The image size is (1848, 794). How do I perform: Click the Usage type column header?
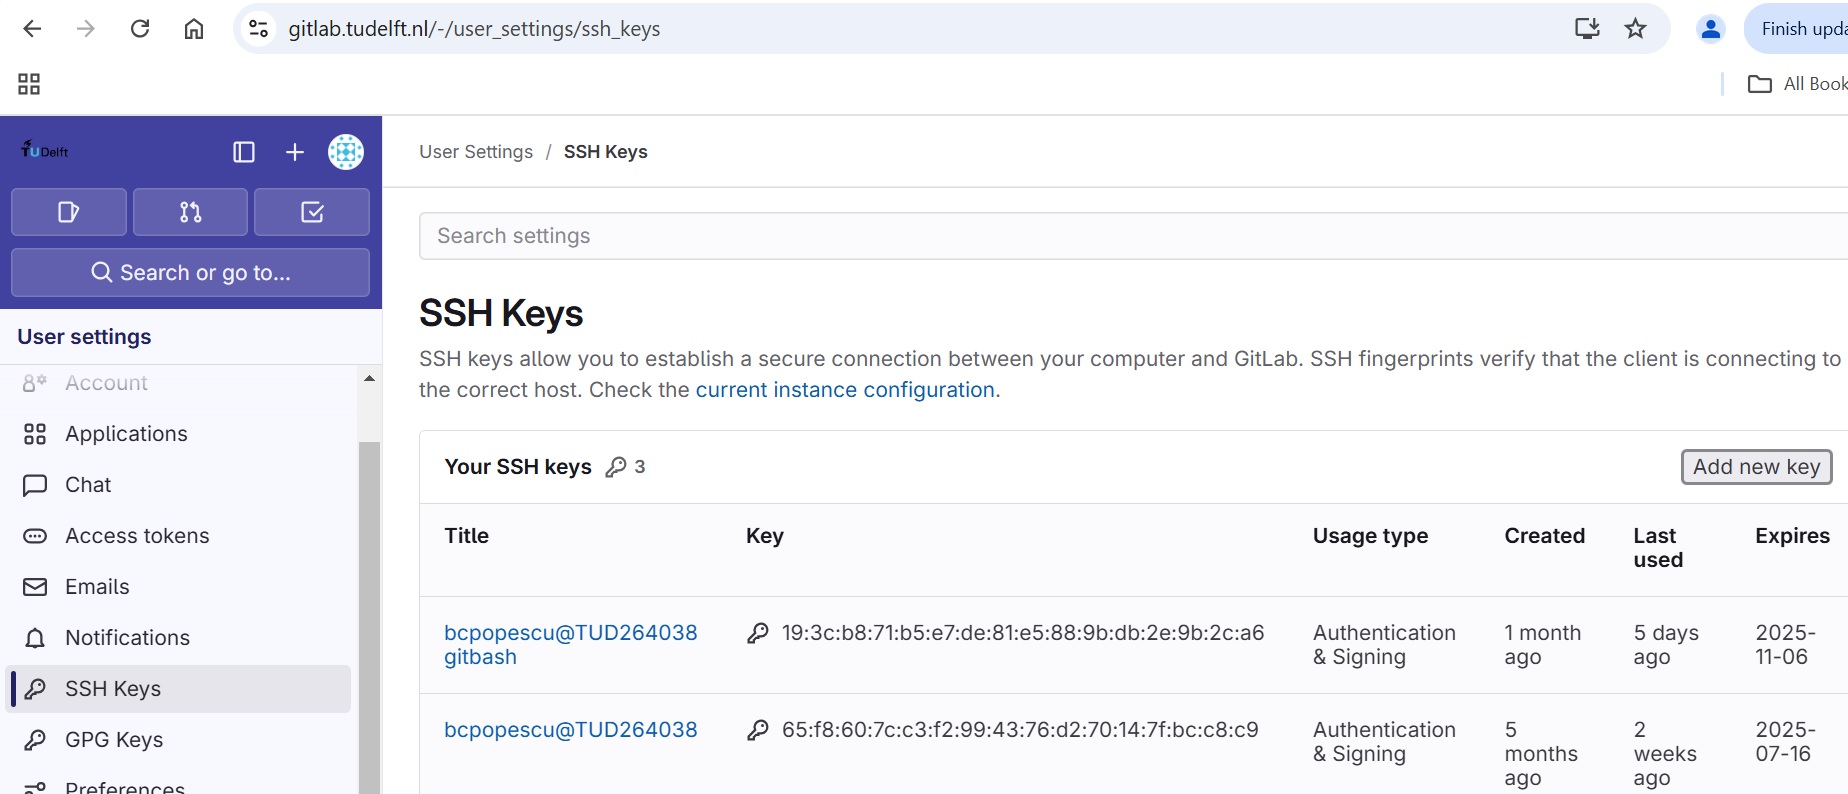(1370, 536)
